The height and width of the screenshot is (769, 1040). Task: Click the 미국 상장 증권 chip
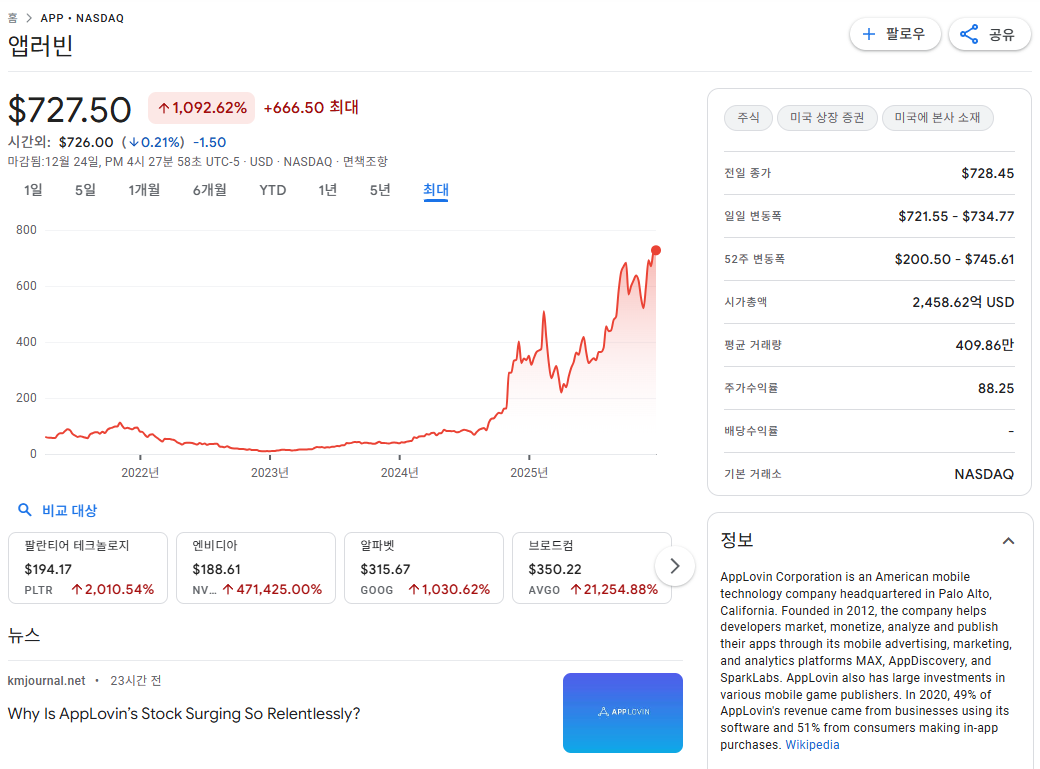827,117
